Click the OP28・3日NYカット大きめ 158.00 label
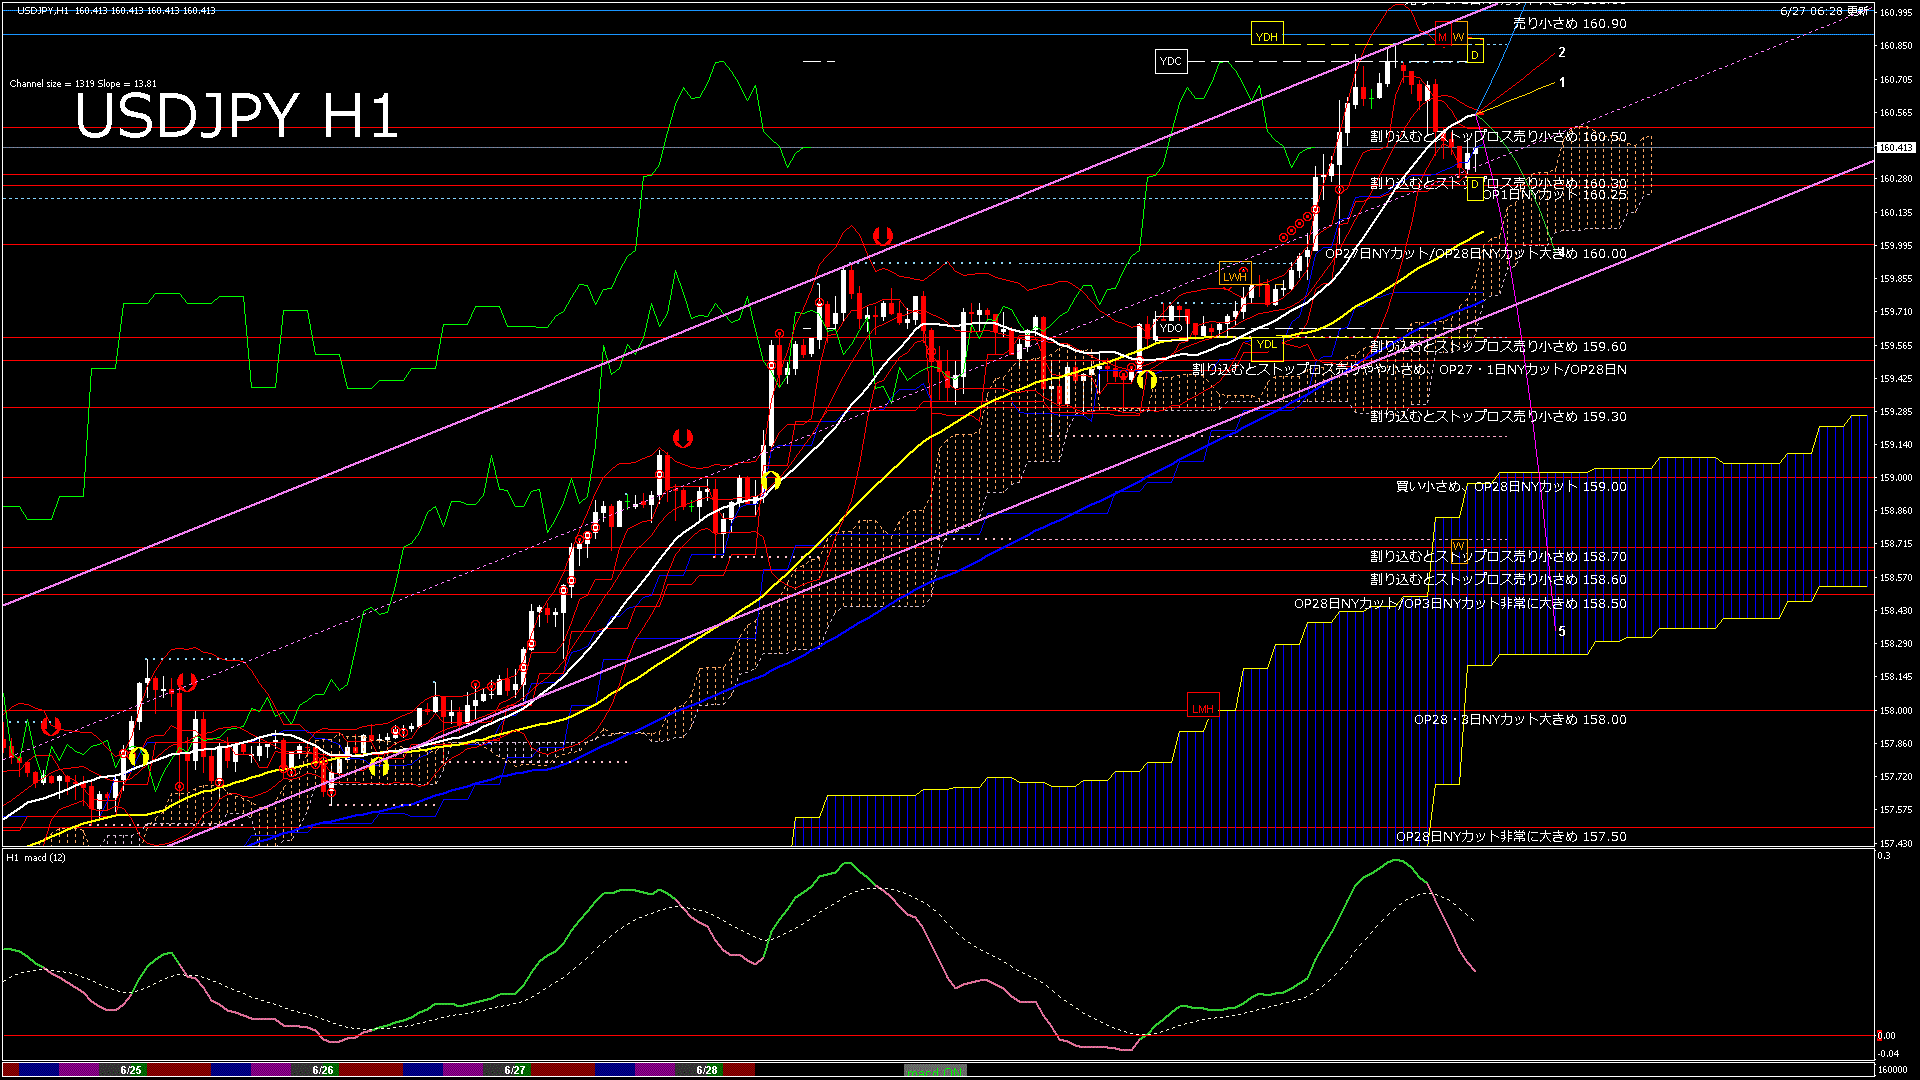This screenshot has height=1080, width=1920. [x=1519, y=720]
